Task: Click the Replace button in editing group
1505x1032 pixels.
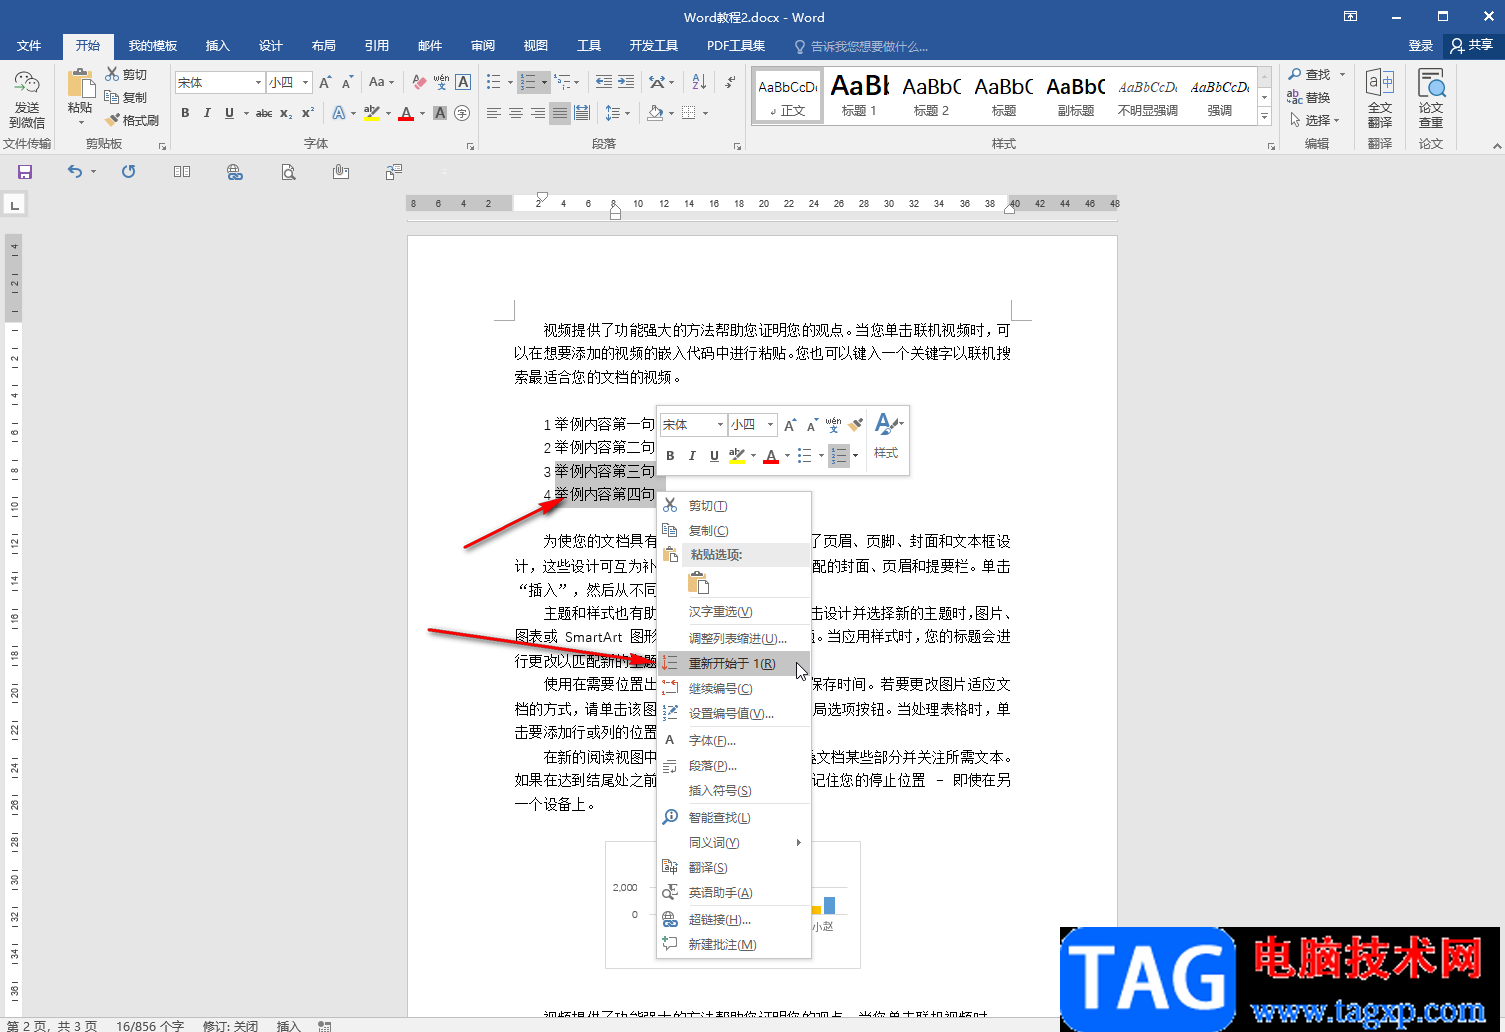Action: coord(1309,98)
